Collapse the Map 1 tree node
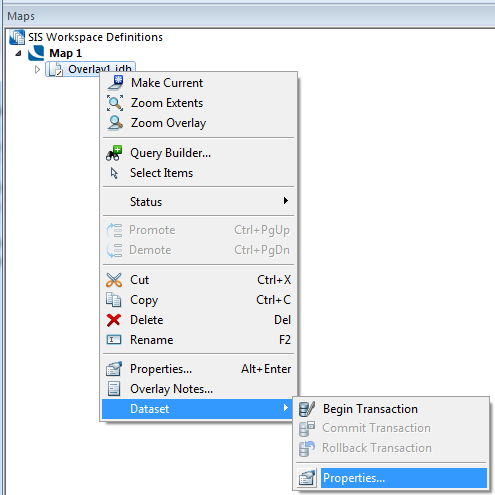495x495 pixels. click(18, 53)
